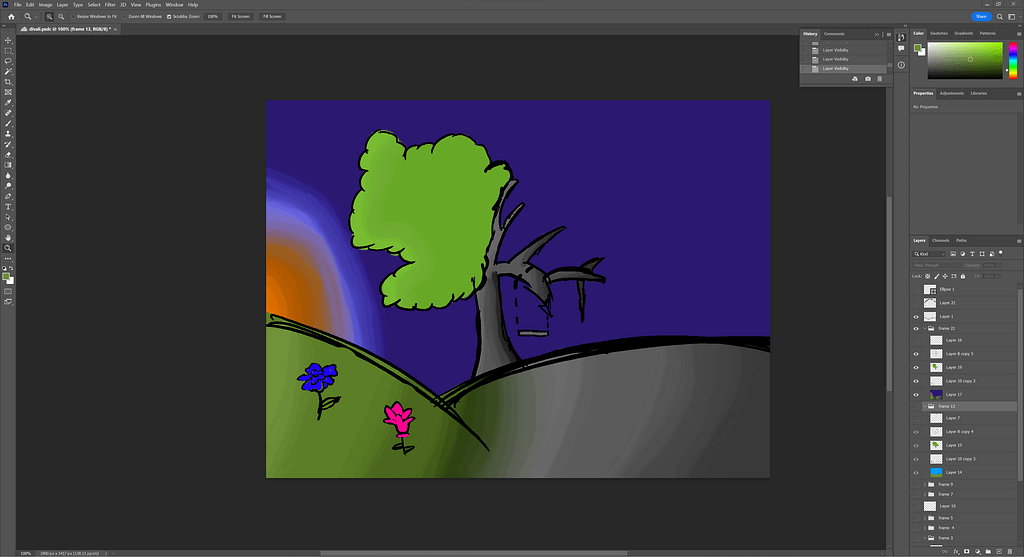Click the Fit Screen button

(241, 17)
